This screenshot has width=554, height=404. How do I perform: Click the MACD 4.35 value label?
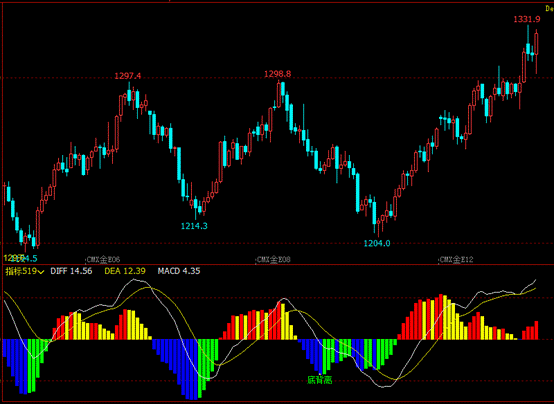coord(179,271)
